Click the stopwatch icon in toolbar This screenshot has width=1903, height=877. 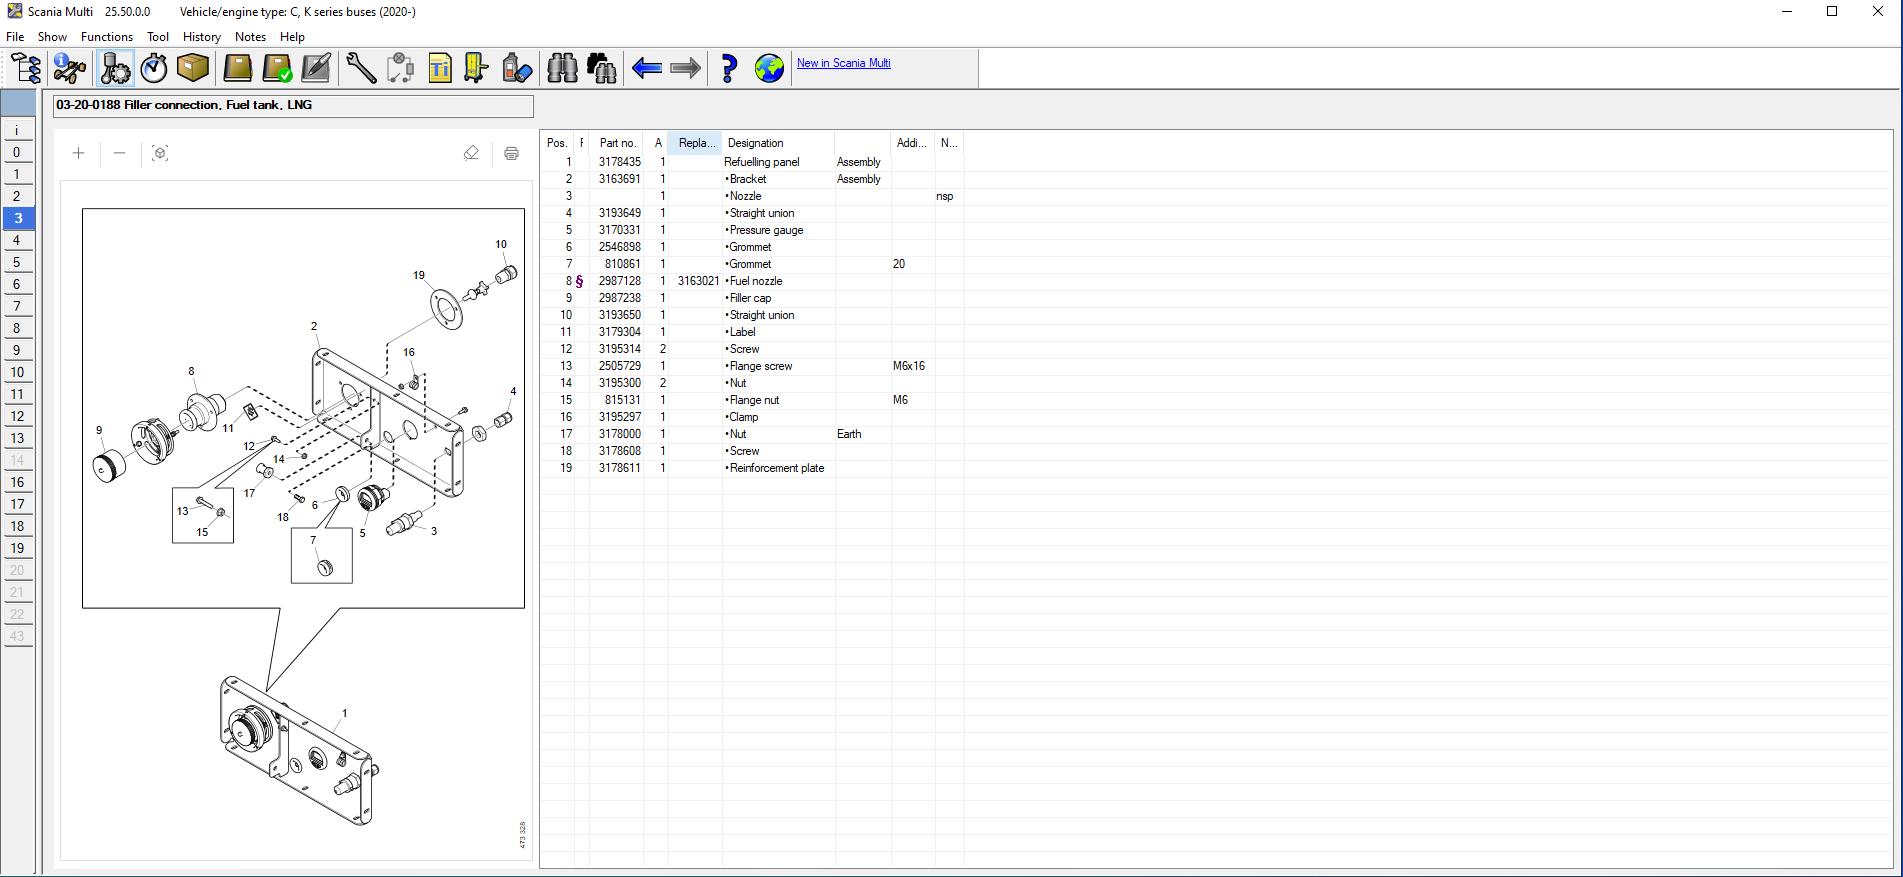[x=154, y=68]
